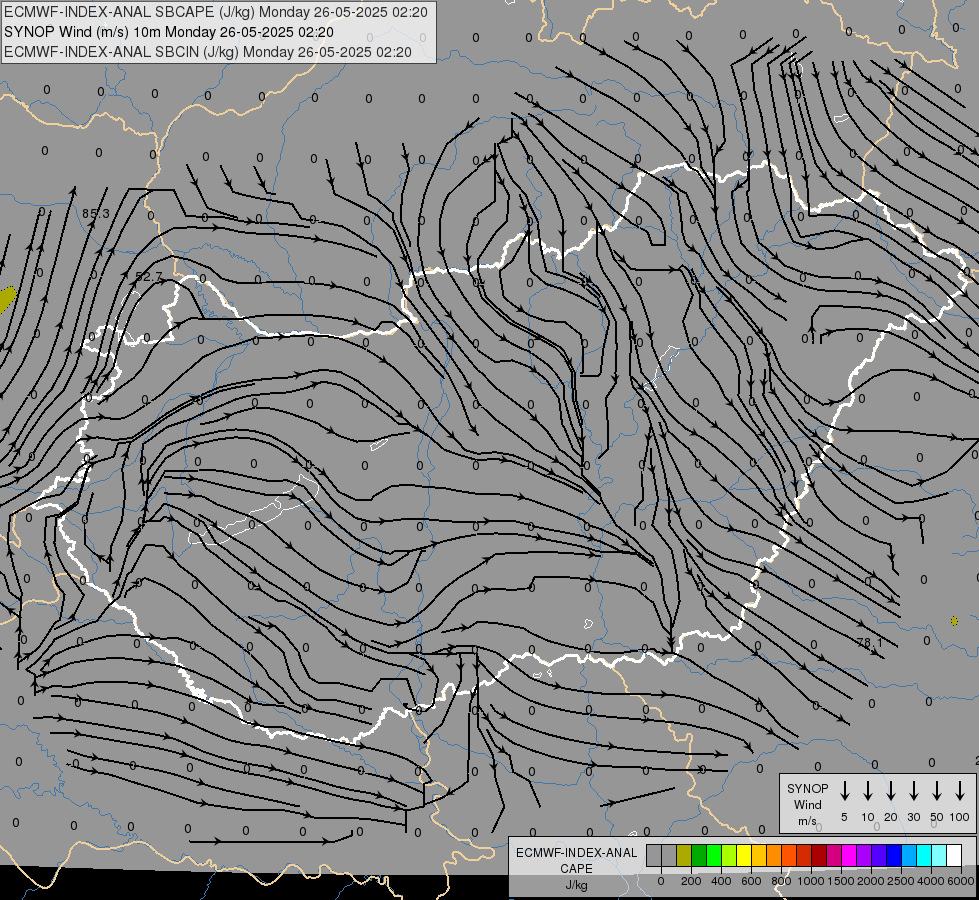Click the wind arrow labeled 5 in legend
979x900 pixels.
click(x=844, y=791)
